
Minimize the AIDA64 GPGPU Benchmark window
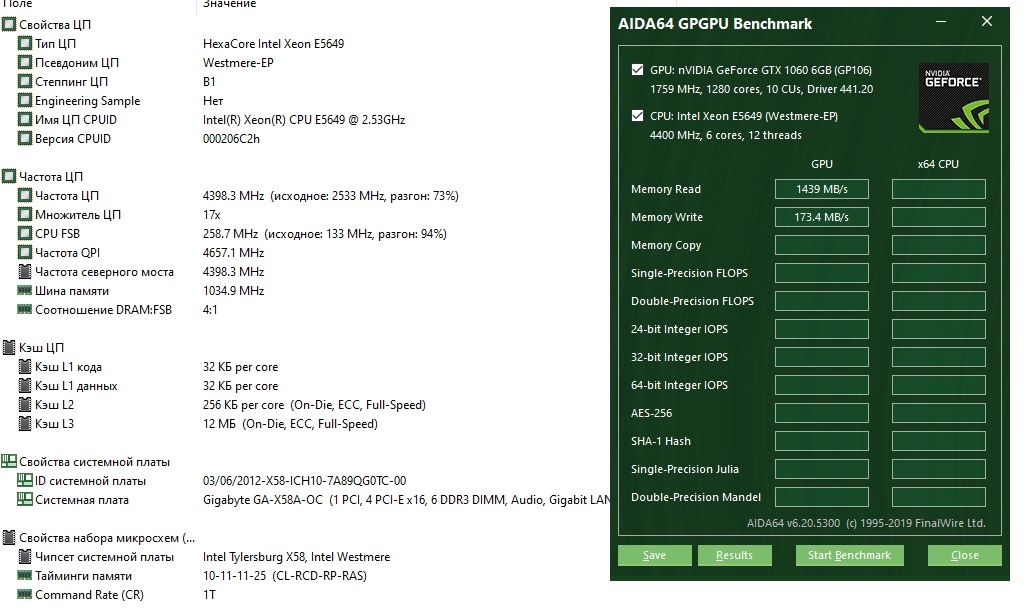tap(941, 22)
